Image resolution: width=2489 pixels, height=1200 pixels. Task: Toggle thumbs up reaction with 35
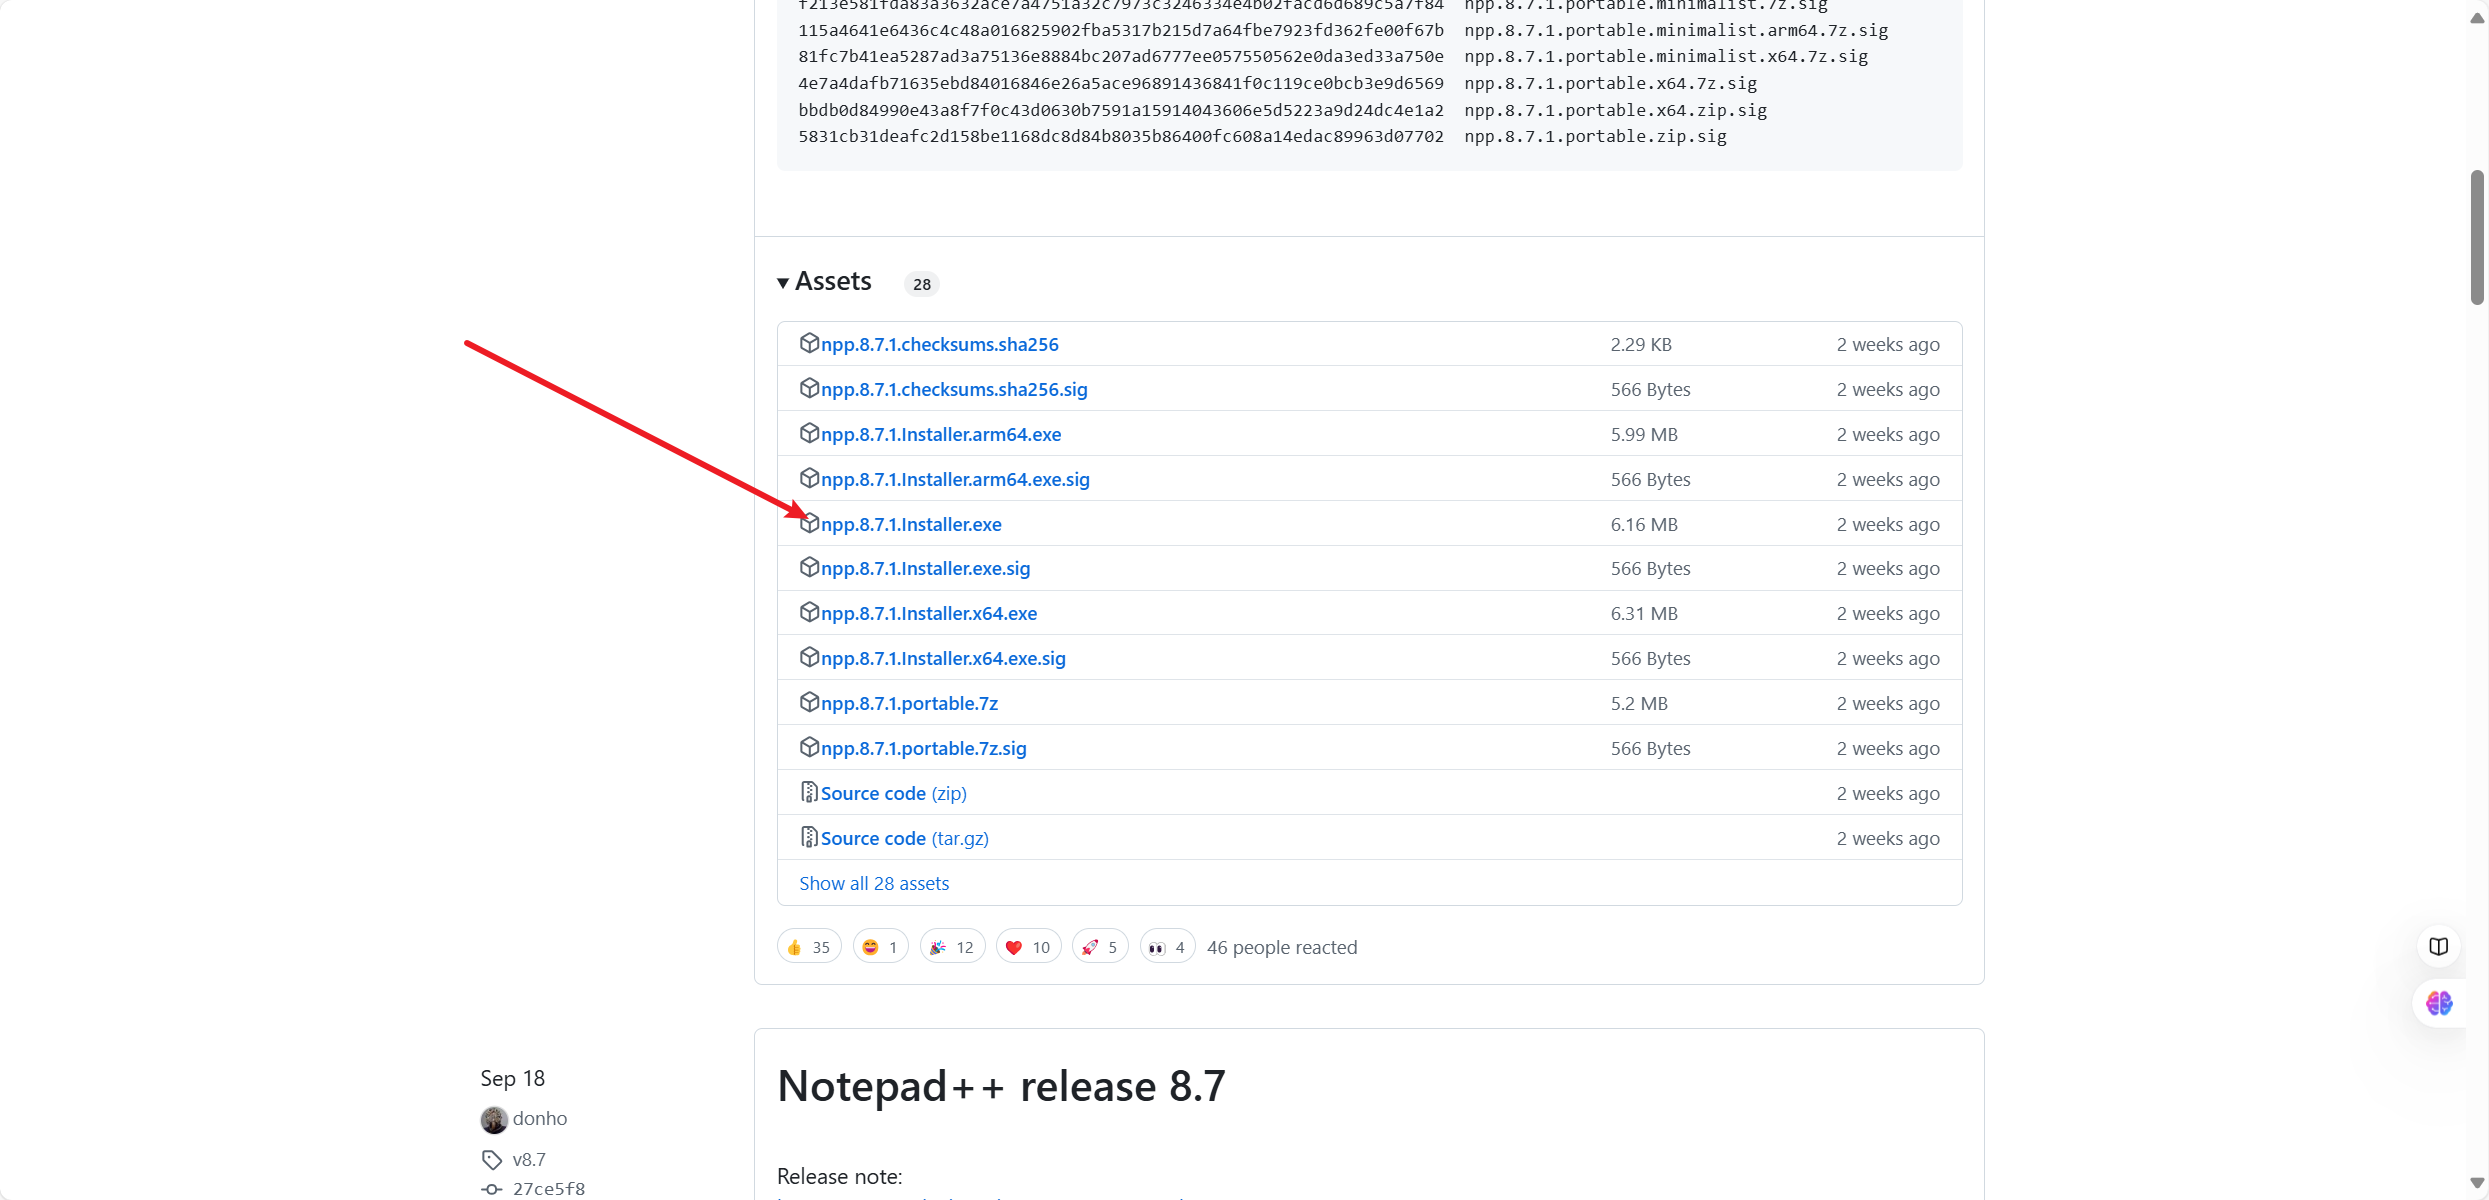click(x=809, y=947)
